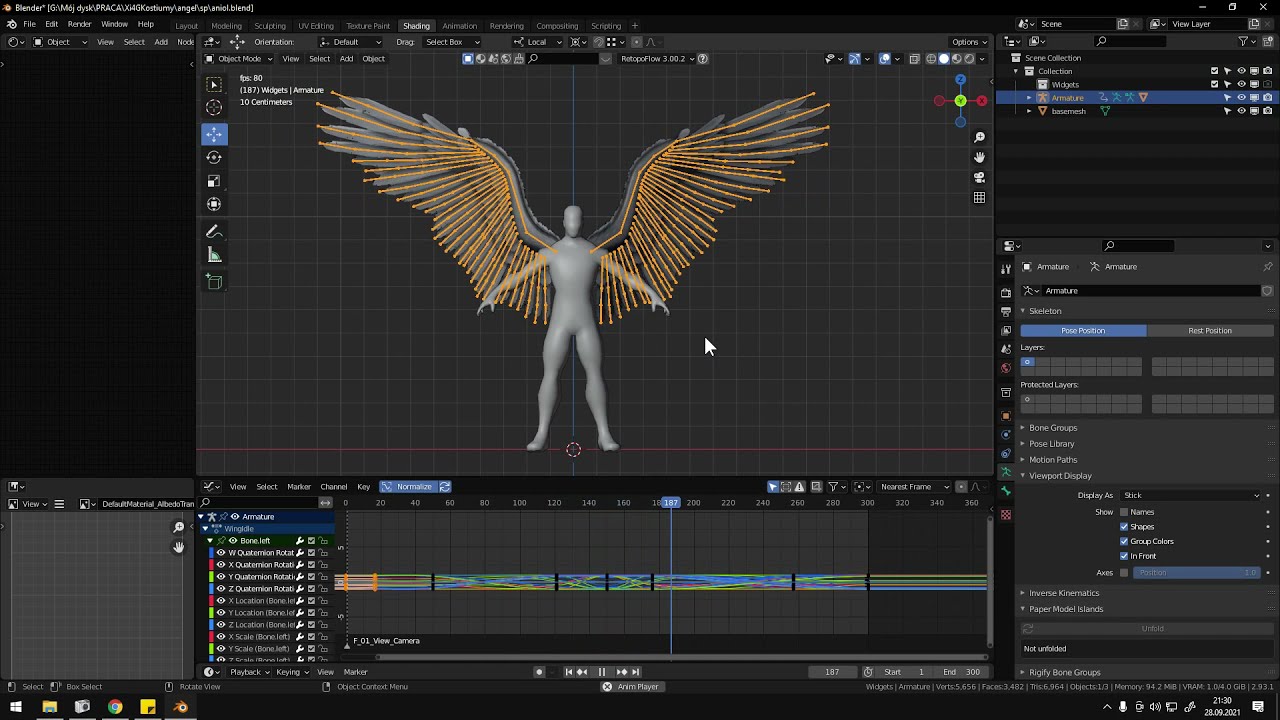Expand the Inverse Kinematics panel

tap(1064, 593)
